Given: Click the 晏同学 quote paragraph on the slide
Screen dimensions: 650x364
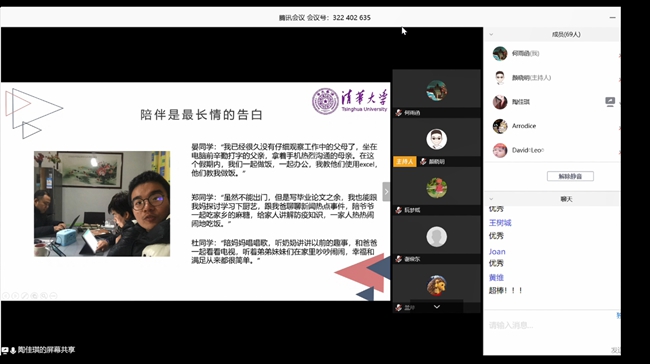Looking at the screenshot, I should (x=284, y=160).
